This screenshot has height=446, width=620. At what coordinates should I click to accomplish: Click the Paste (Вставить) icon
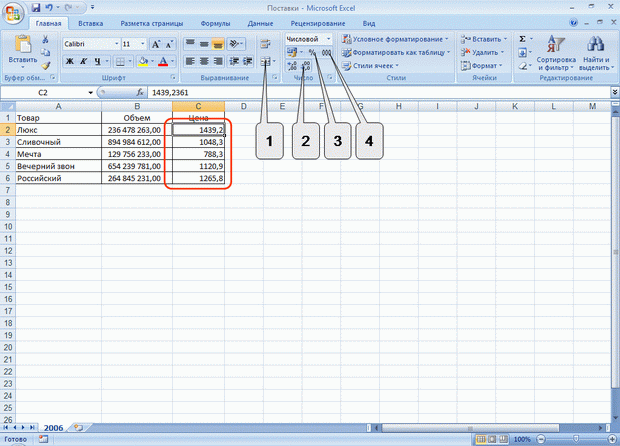tap(22, 44)
